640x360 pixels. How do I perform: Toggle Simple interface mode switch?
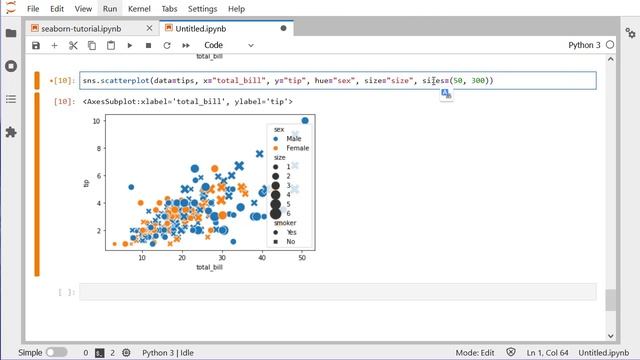pyautogui.click(x=56, y=352)
